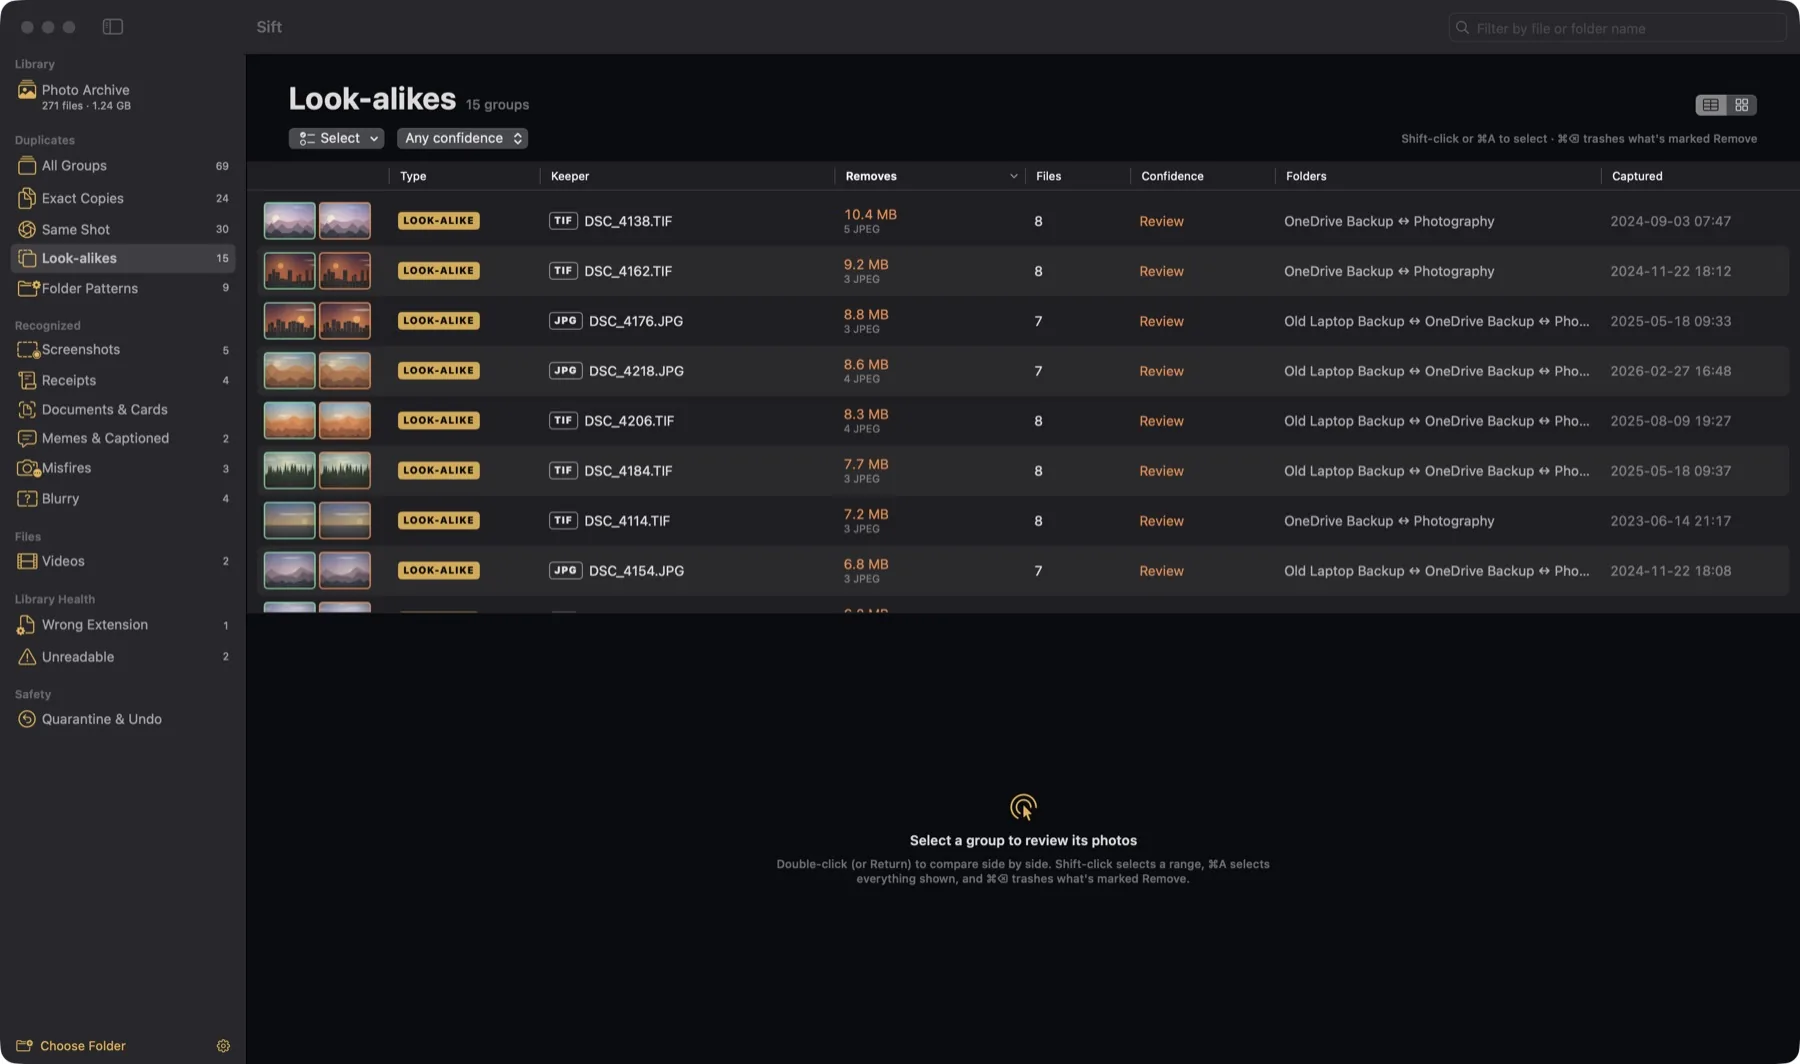Click Review for DSC_4138.TIF
Viewport: 1800px width, 1064px height.
tap(1161, 221)
